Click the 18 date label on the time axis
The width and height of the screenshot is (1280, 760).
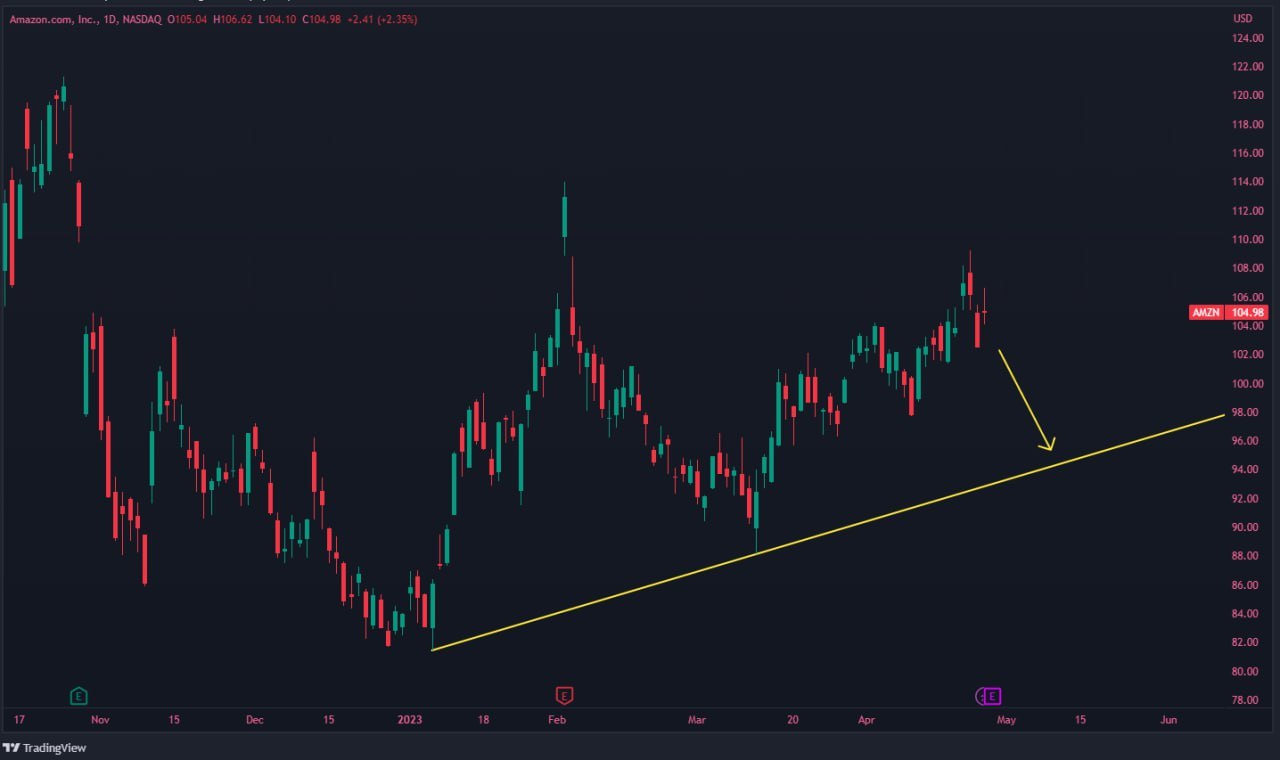click(484, 720)
